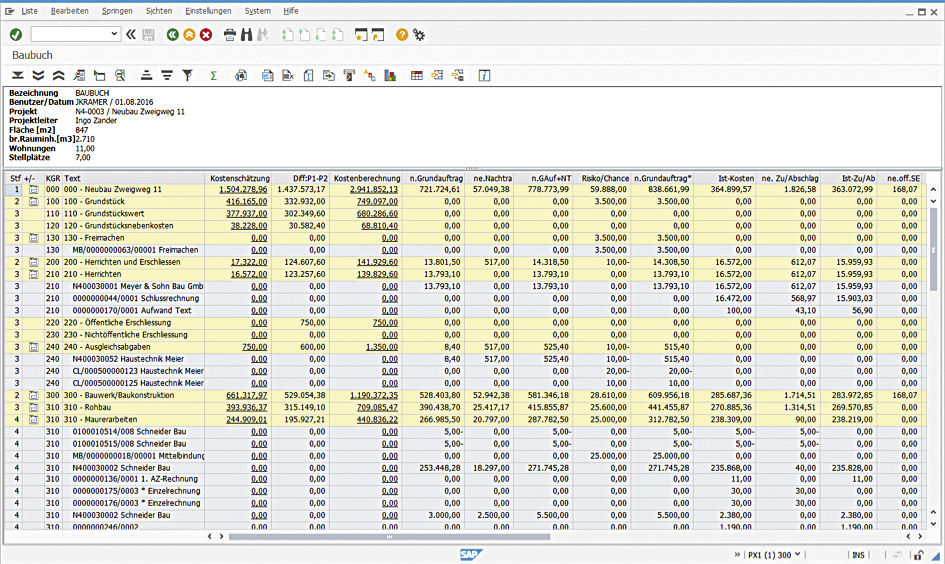Click the red Cancel icon

[x=206, y=34]
